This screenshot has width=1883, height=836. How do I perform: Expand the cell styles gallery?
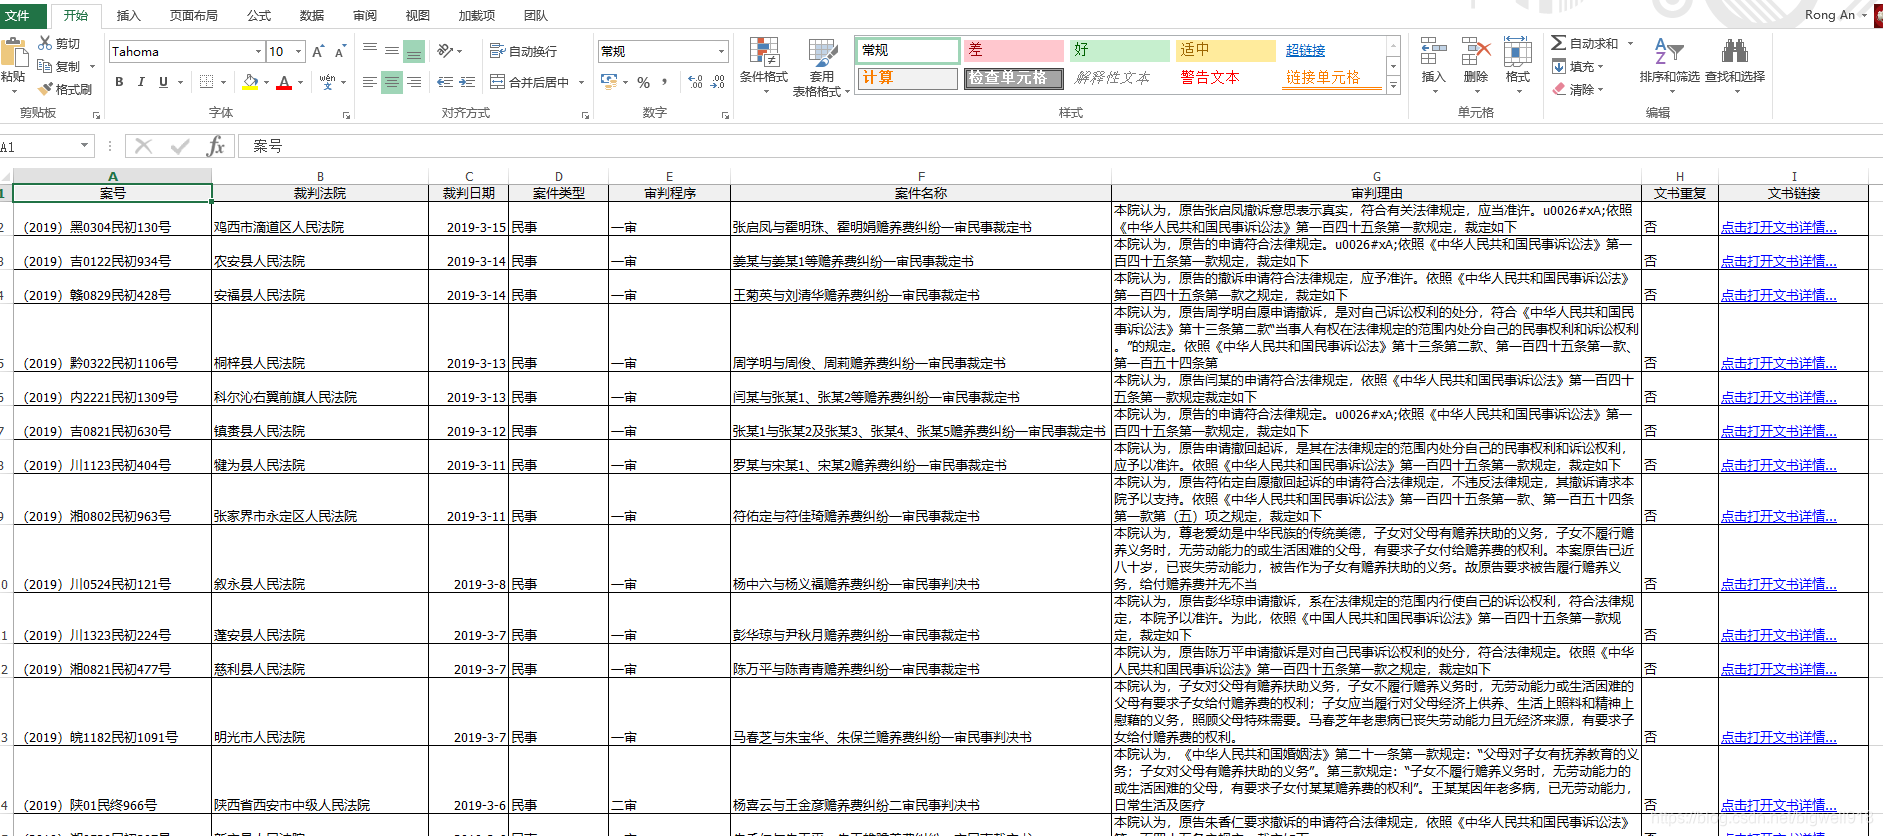(x=1393, y=86)
